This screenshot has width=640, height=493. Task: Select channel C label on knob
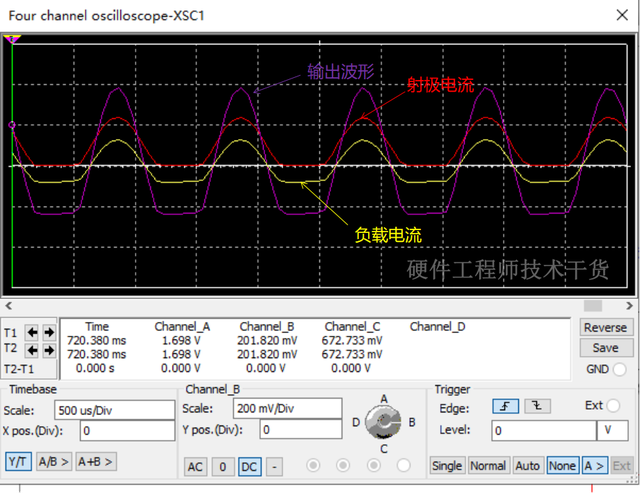(384, 449)
